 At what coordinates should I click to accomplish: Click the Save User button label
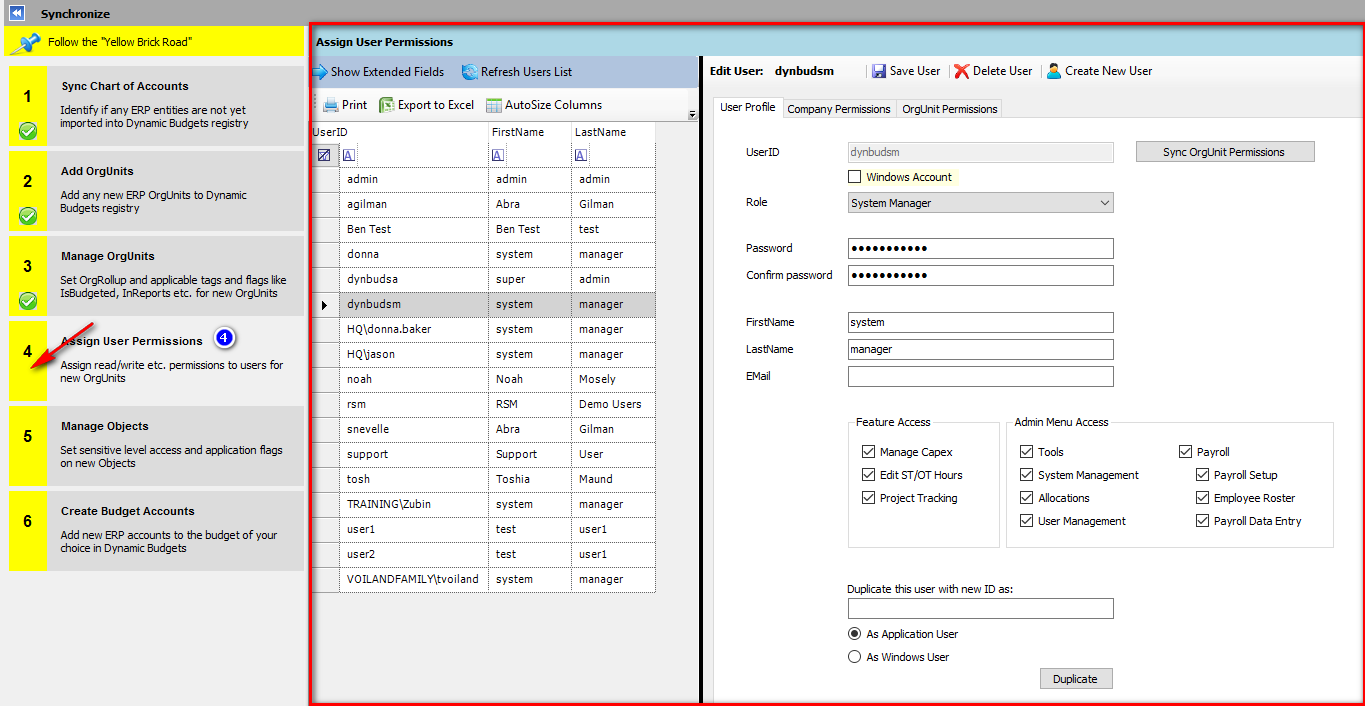pyautogui.click(x=915, y=71)
